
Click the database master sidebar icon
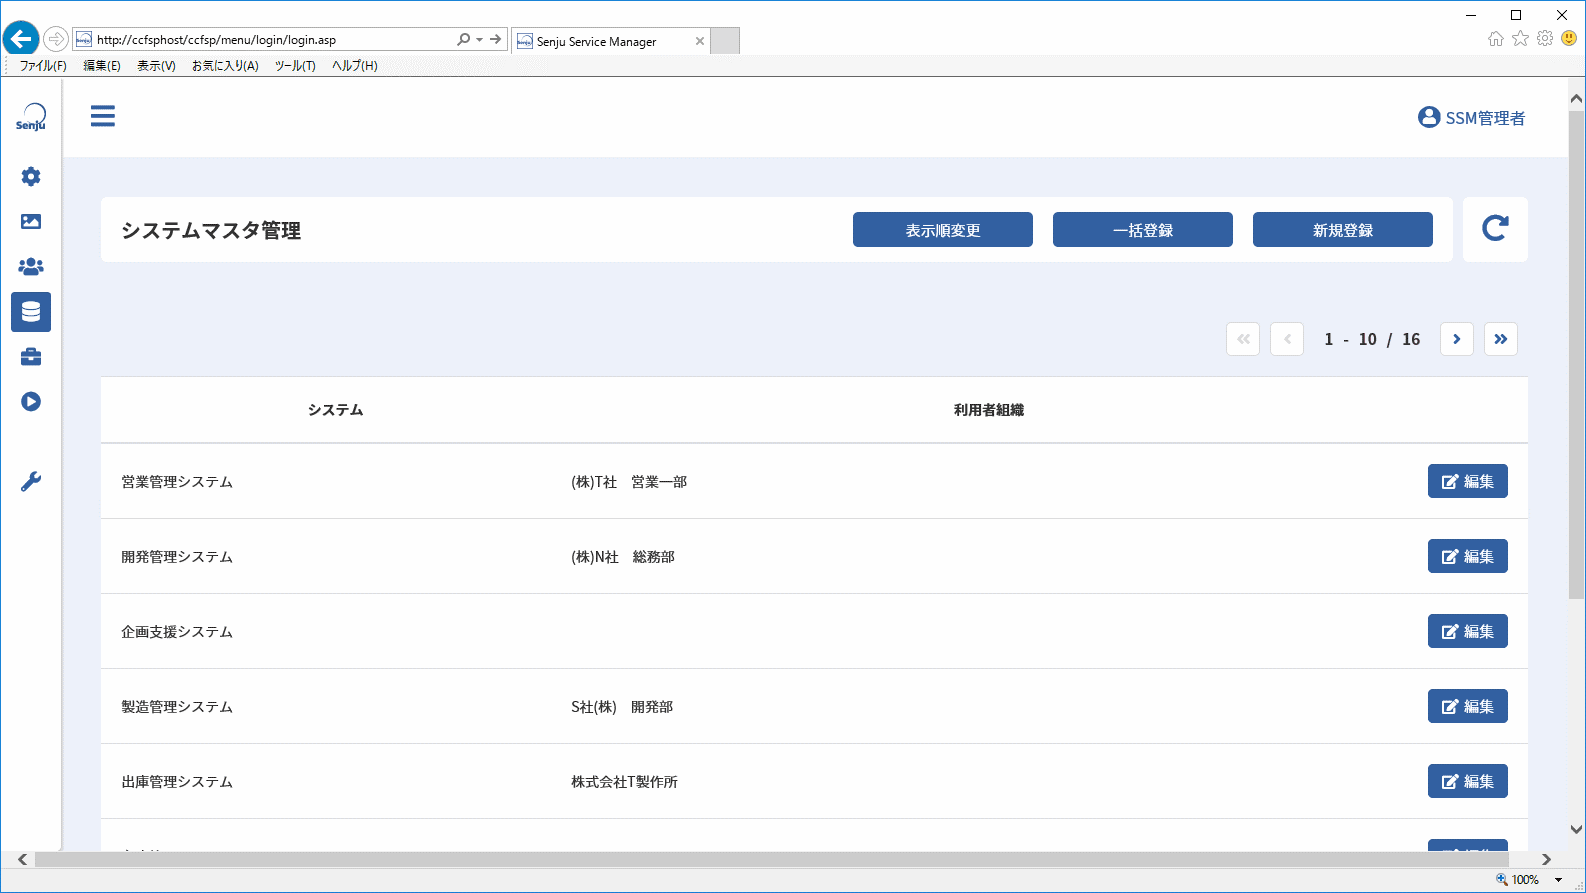[31, 312]
